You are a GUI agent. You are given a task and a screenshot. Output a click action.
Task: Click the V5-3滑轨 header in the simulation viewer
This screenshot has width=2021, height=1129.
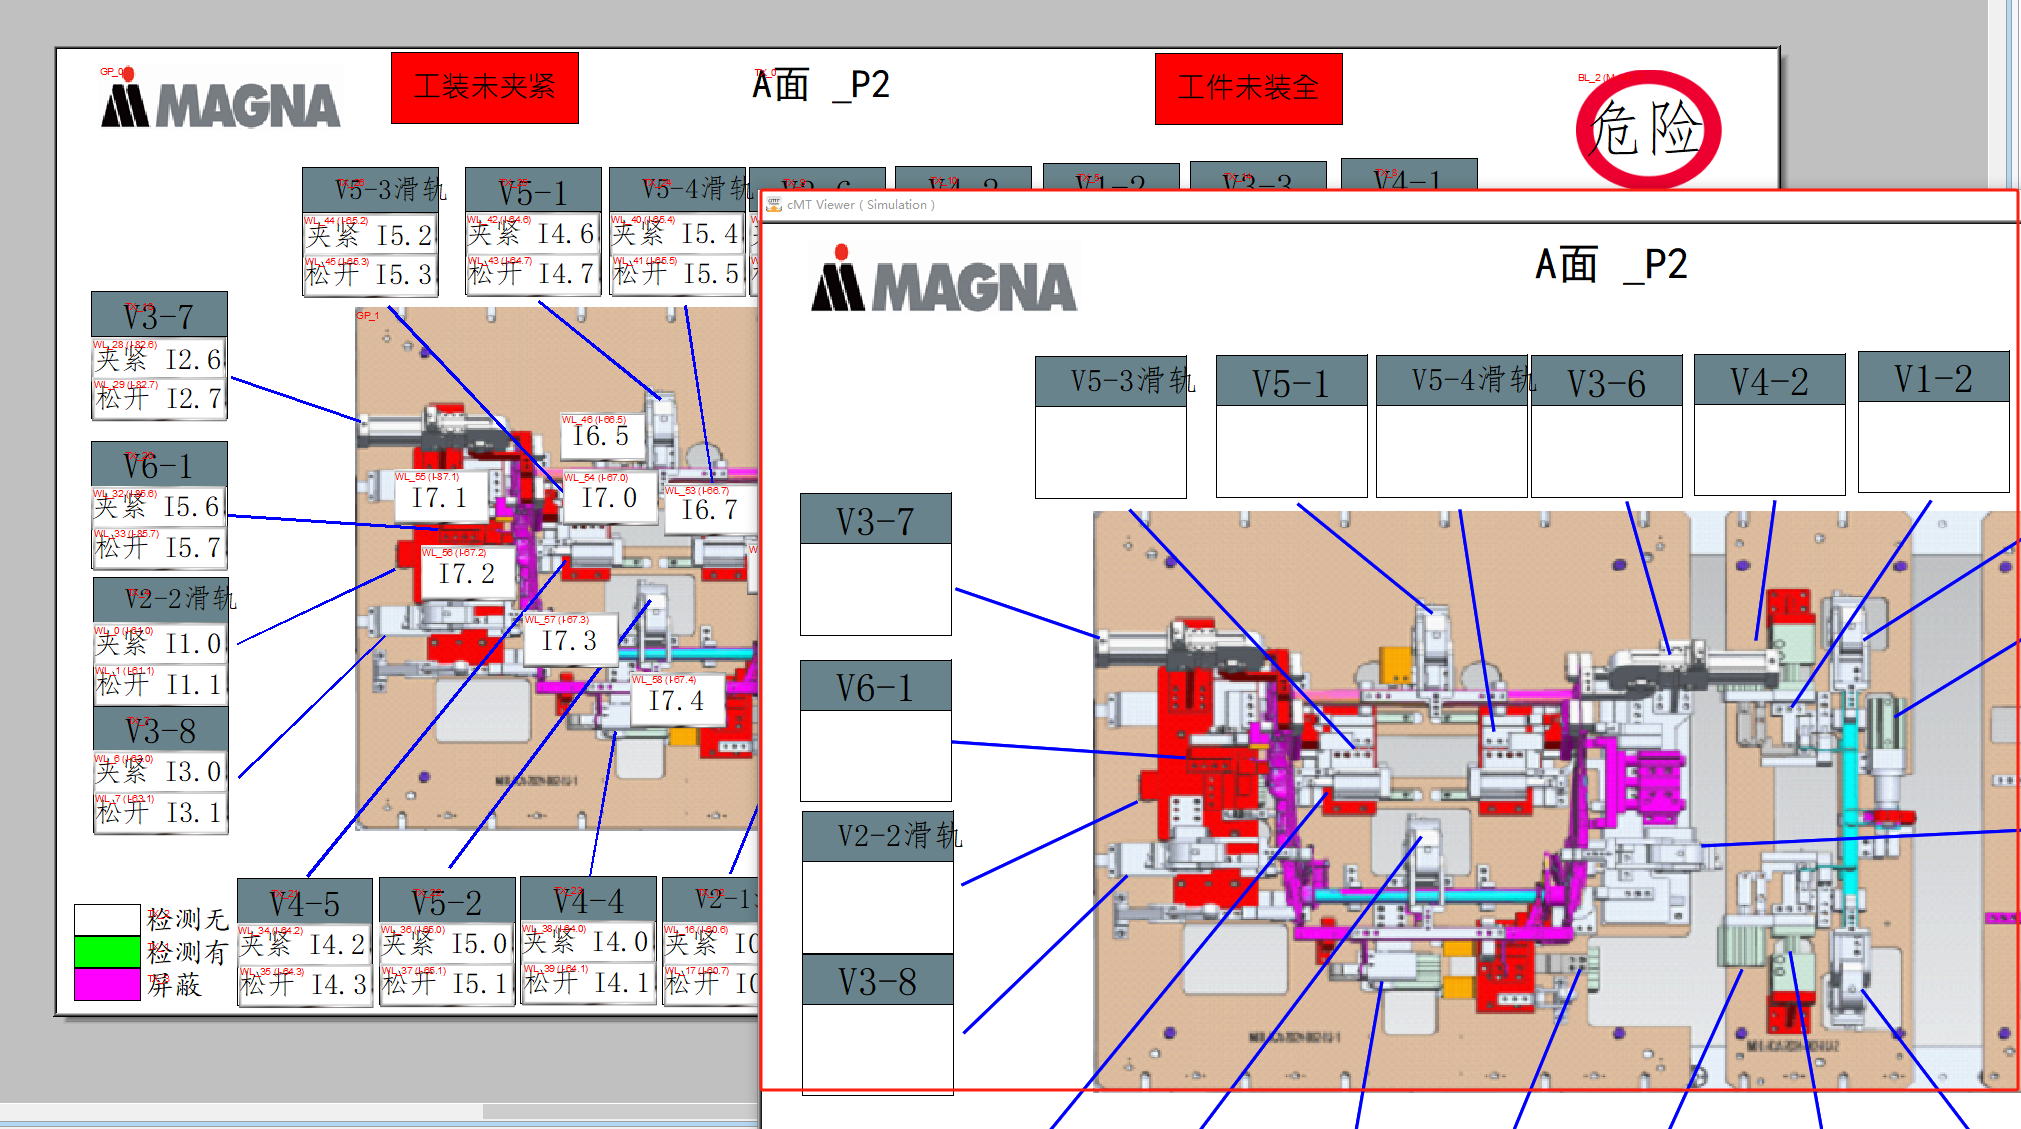pos(1111,381)
